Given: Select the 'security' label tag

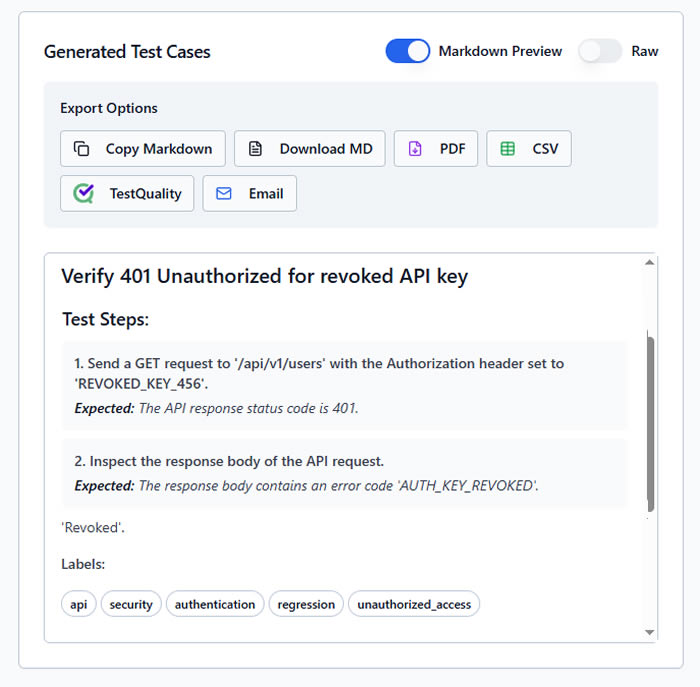Looking at the screenshot, I should (131, 604).
